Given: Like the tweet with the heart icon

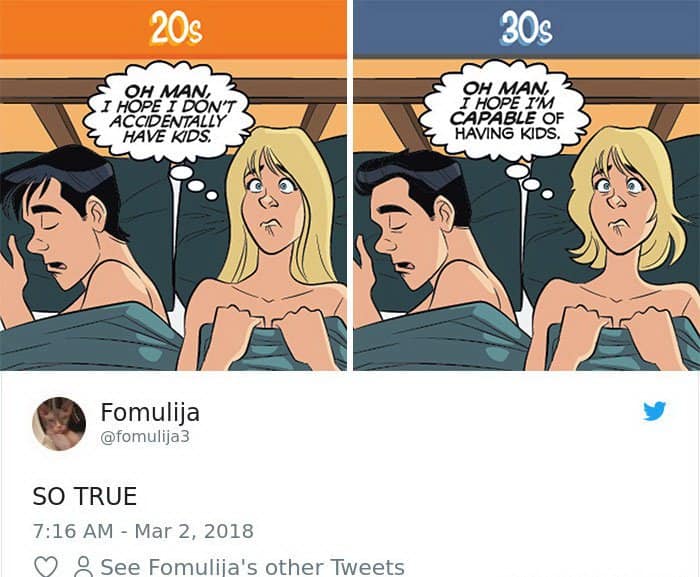Looking at the screenshot, I should pyautogui.click(x=46, y=567).
